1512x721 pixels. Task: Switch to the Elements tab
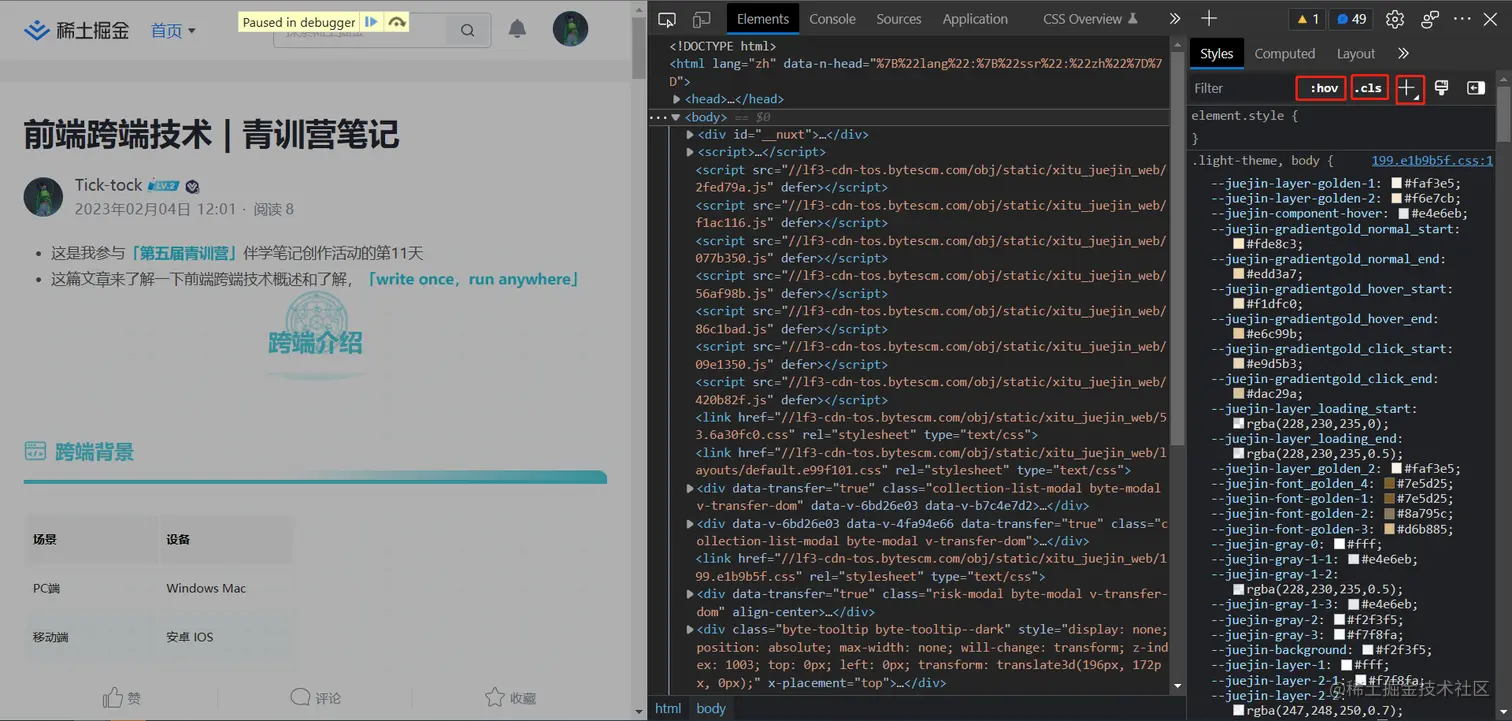(x=763, y=19)
